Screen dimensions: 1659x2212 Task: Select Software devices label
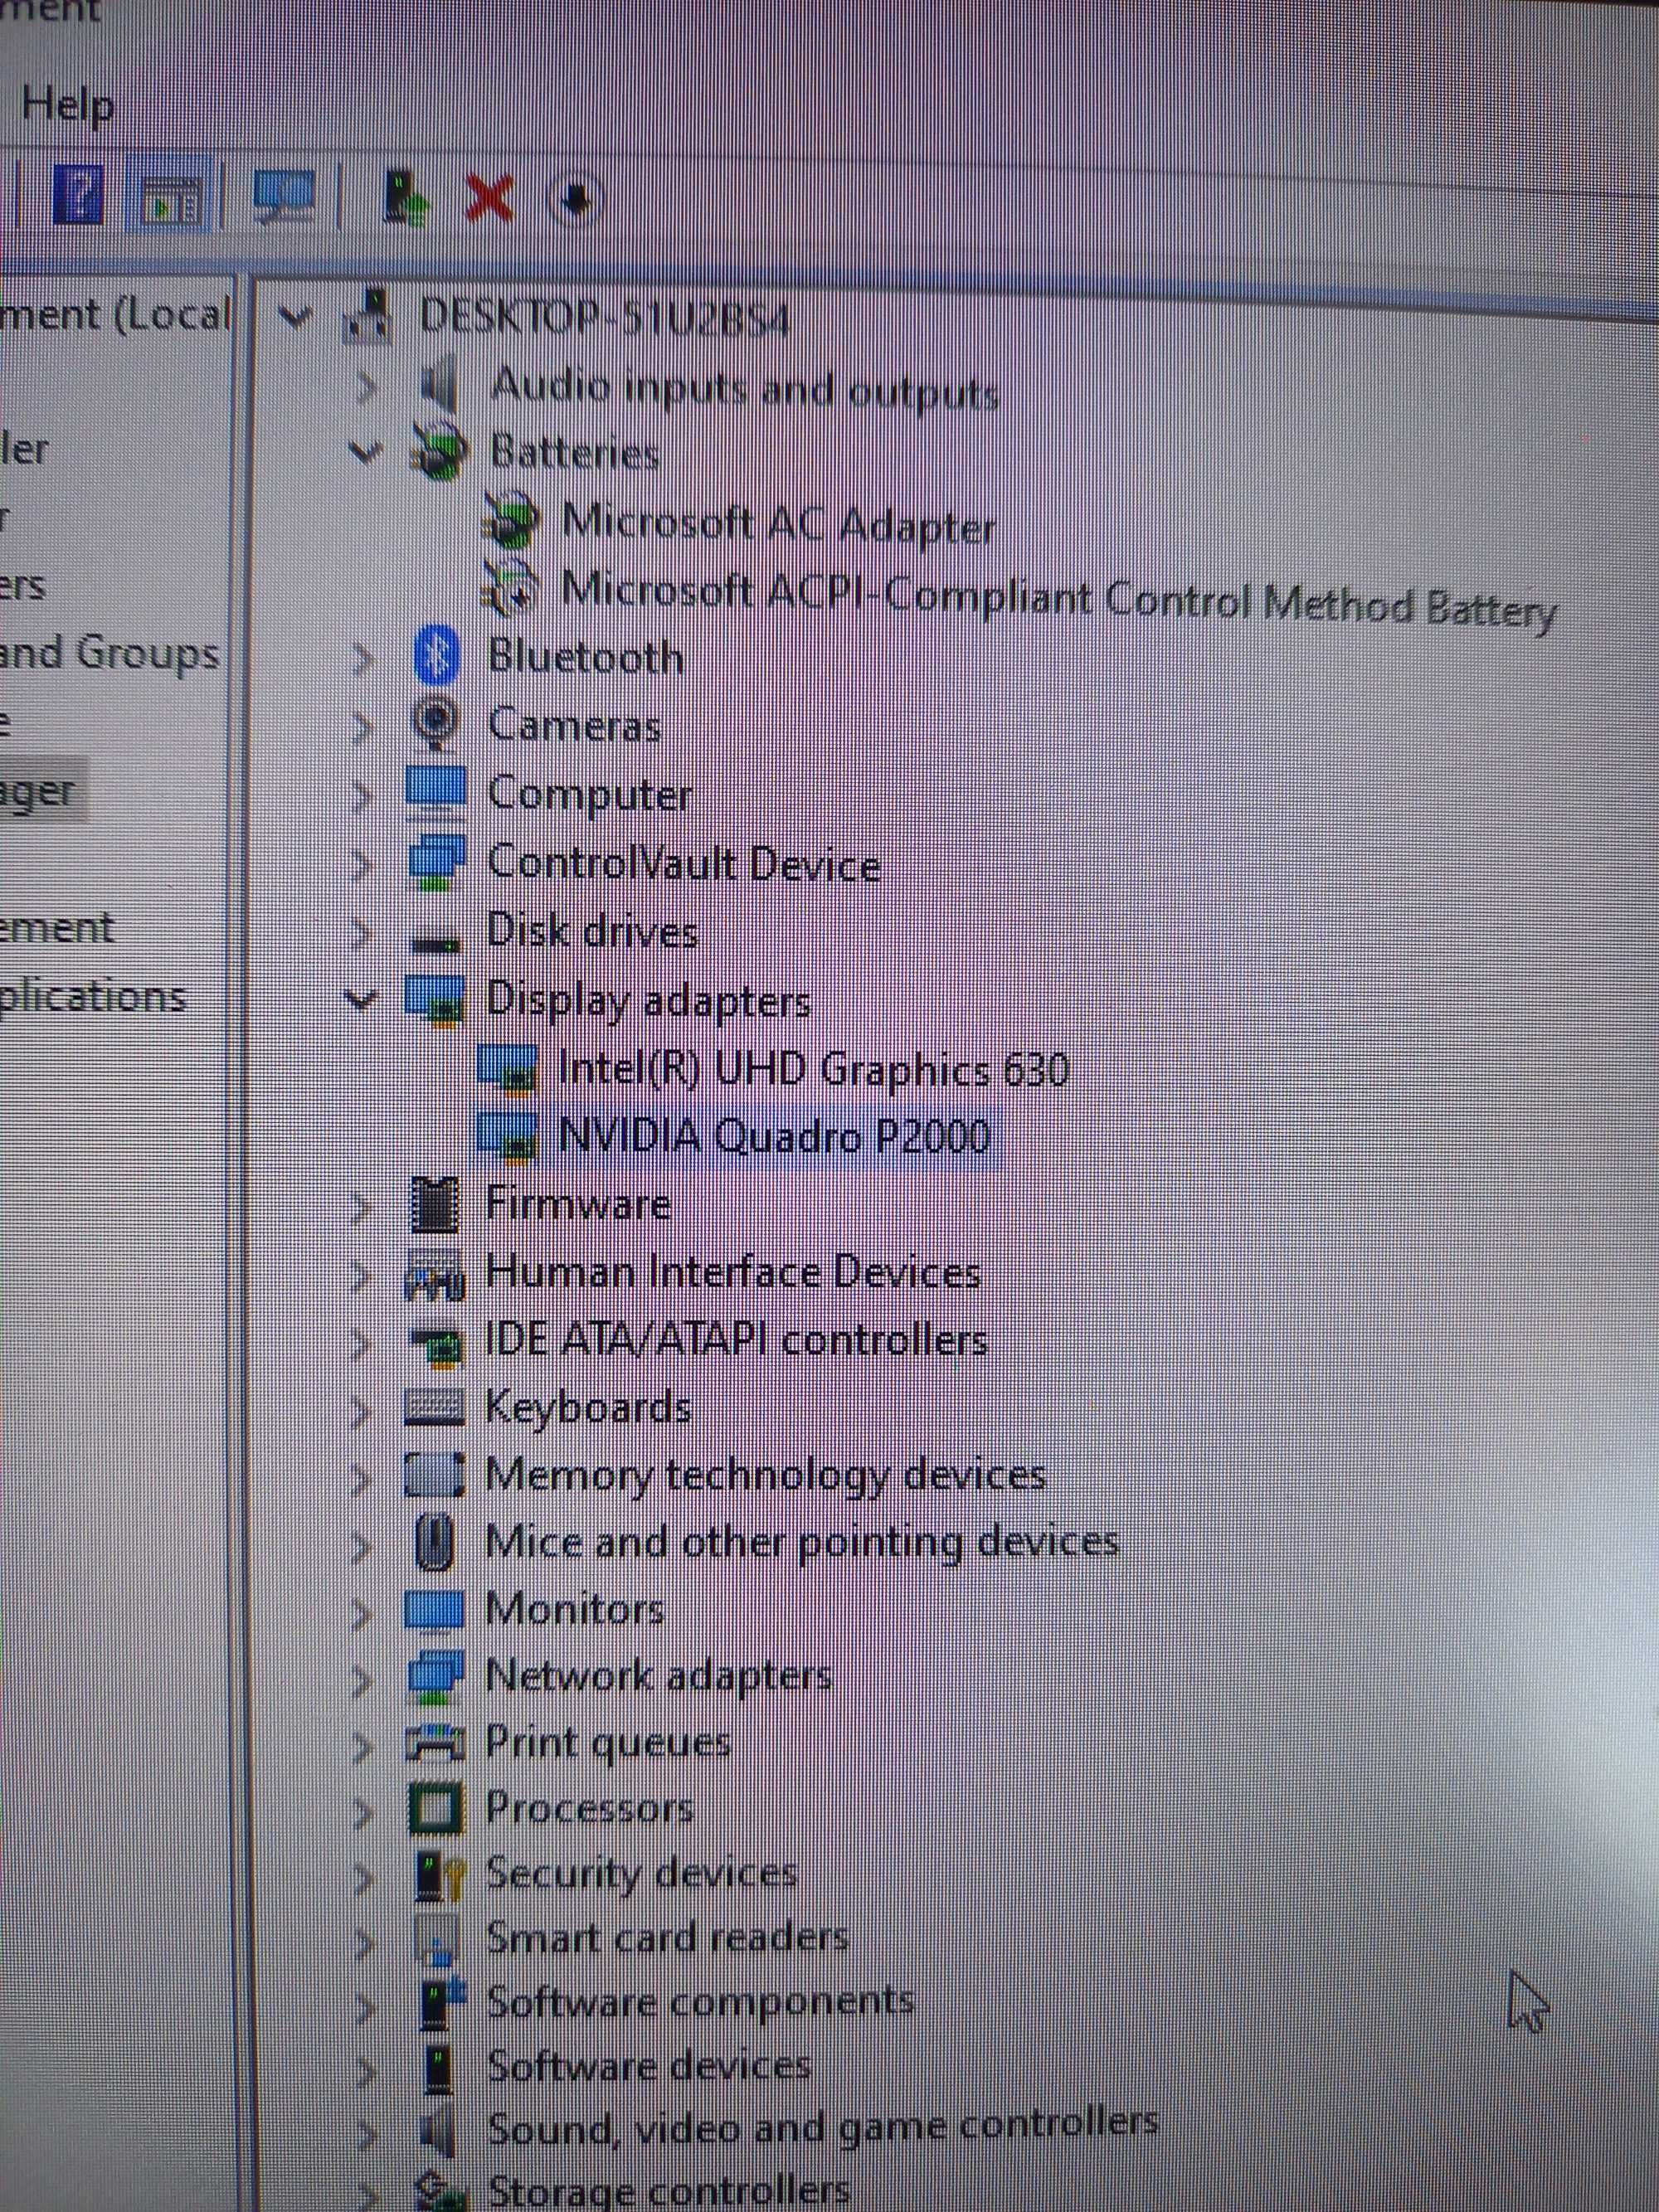pos(648,2067)
